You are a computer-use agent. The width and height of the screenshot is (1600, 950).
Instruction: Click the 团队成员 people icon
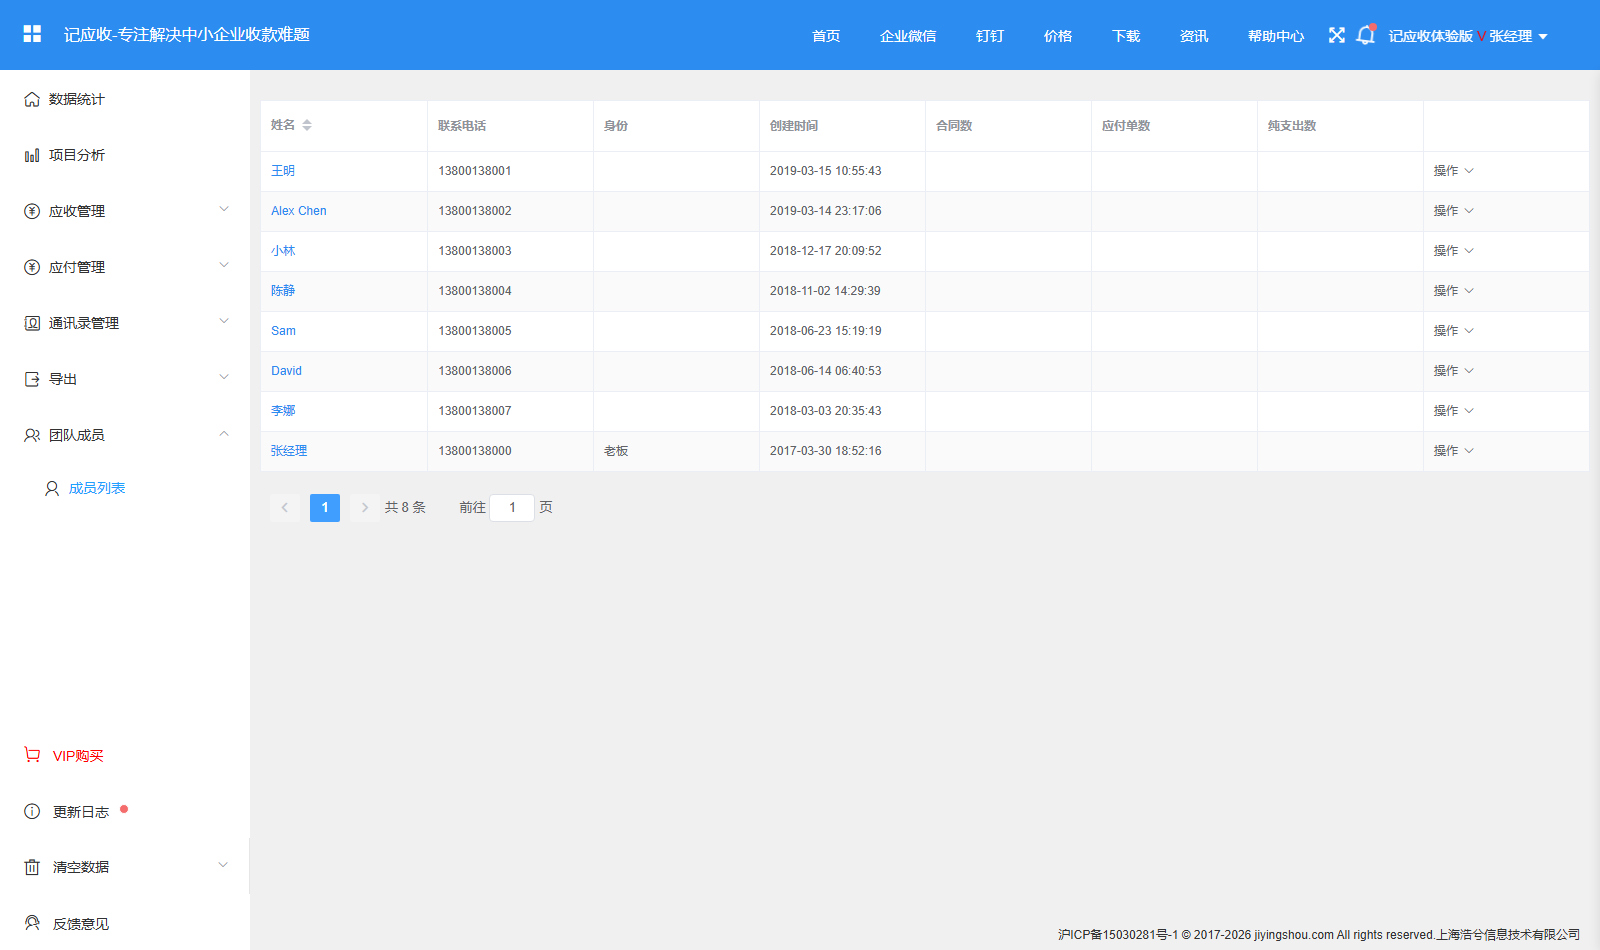tap(32, 435)
